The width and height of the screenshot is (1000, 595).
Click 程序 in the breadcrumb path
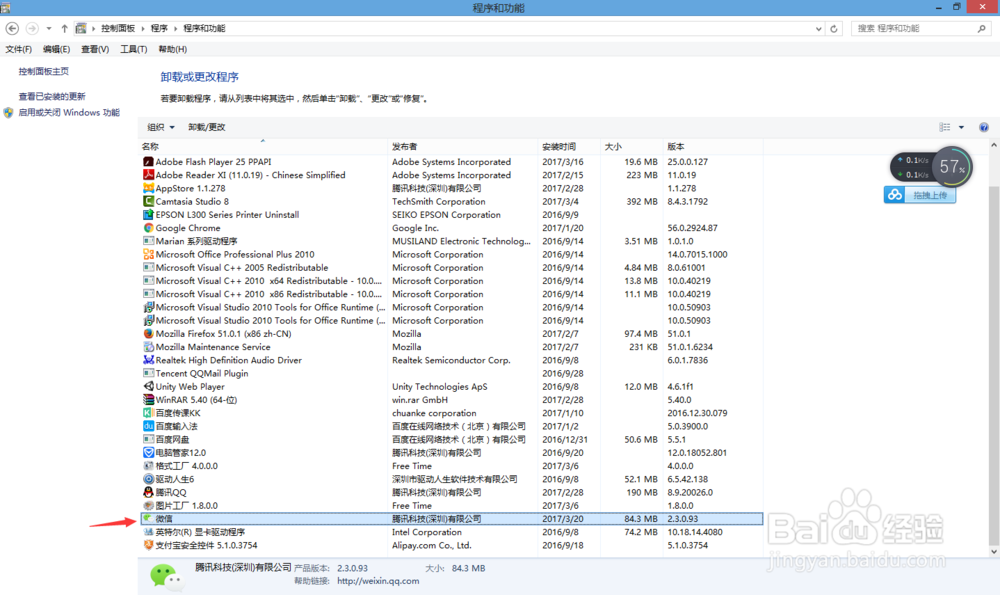[159, 28]
